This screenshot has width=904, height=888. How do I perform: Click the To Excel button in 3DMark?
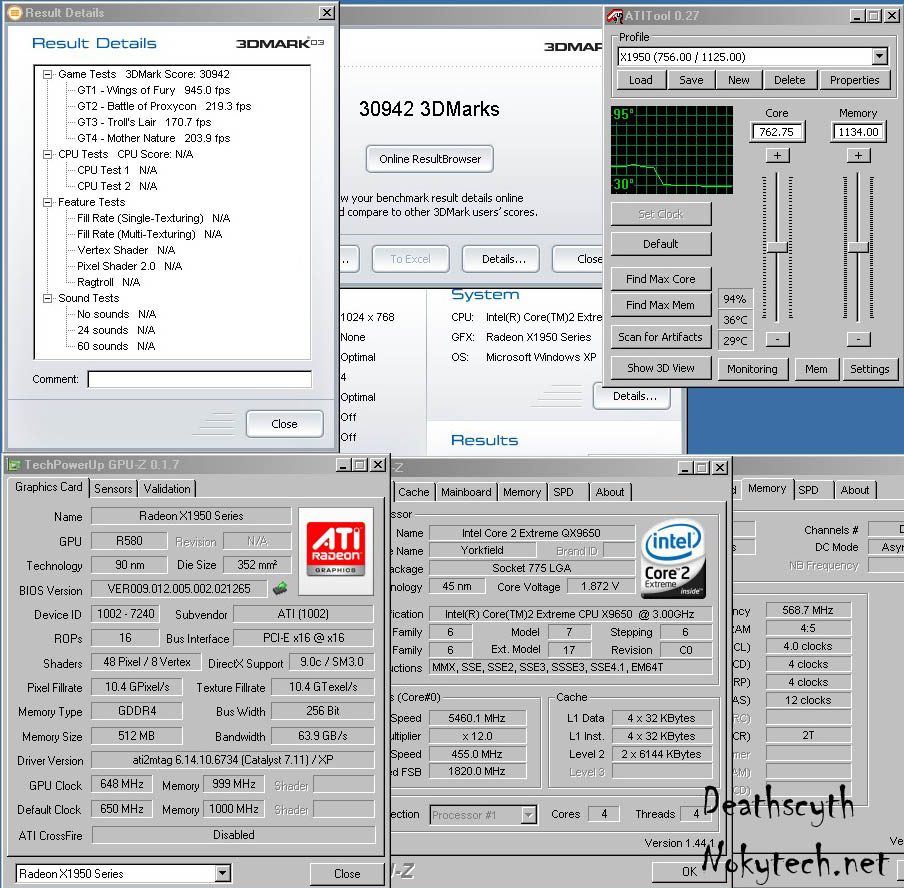(x=410, y=259)
